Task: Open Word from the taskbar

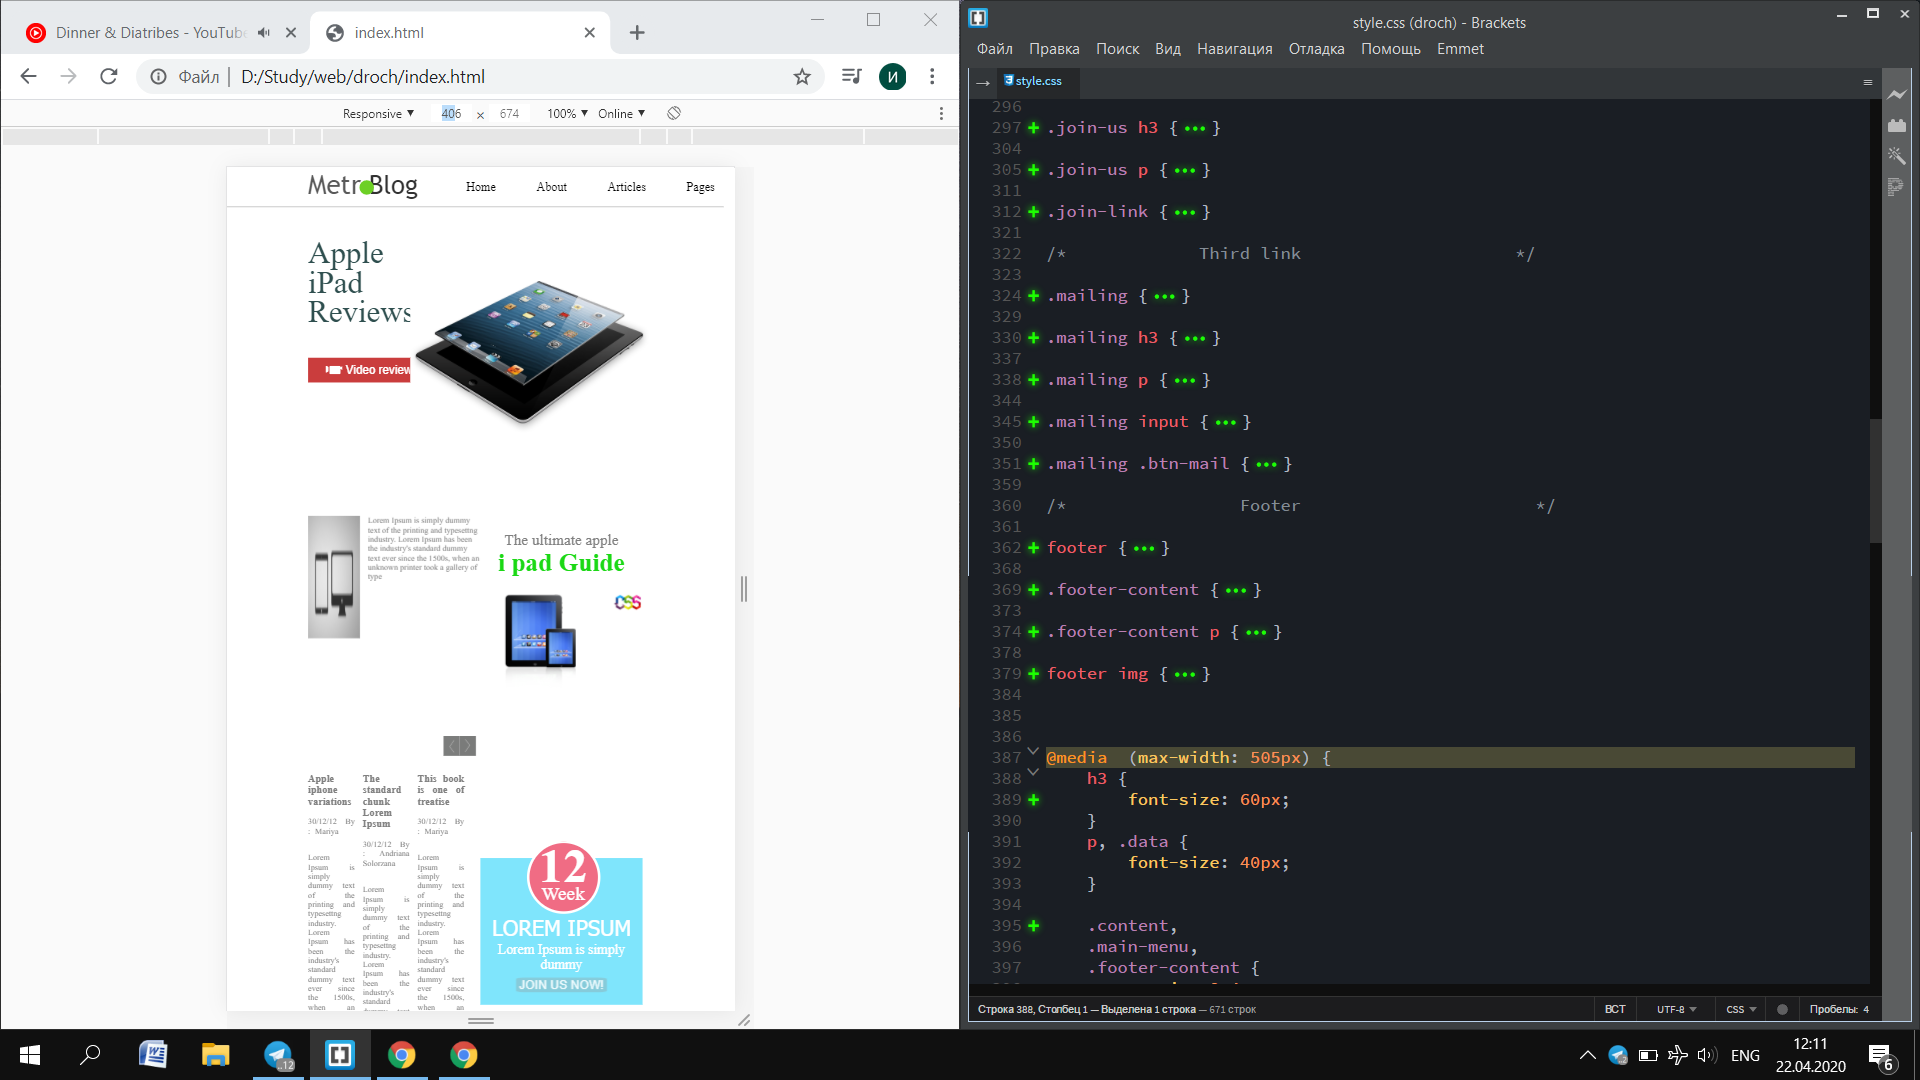Action: pyautogui.click(x=153, y=1055)
